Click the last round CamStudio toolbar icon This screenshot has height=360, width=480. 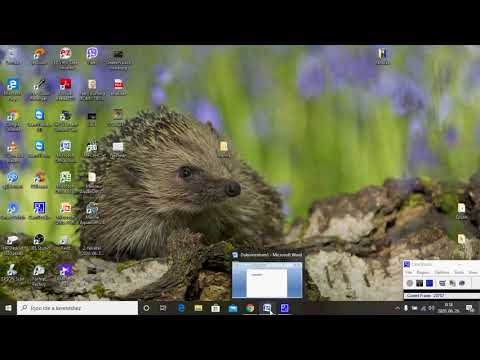point(462,283)
